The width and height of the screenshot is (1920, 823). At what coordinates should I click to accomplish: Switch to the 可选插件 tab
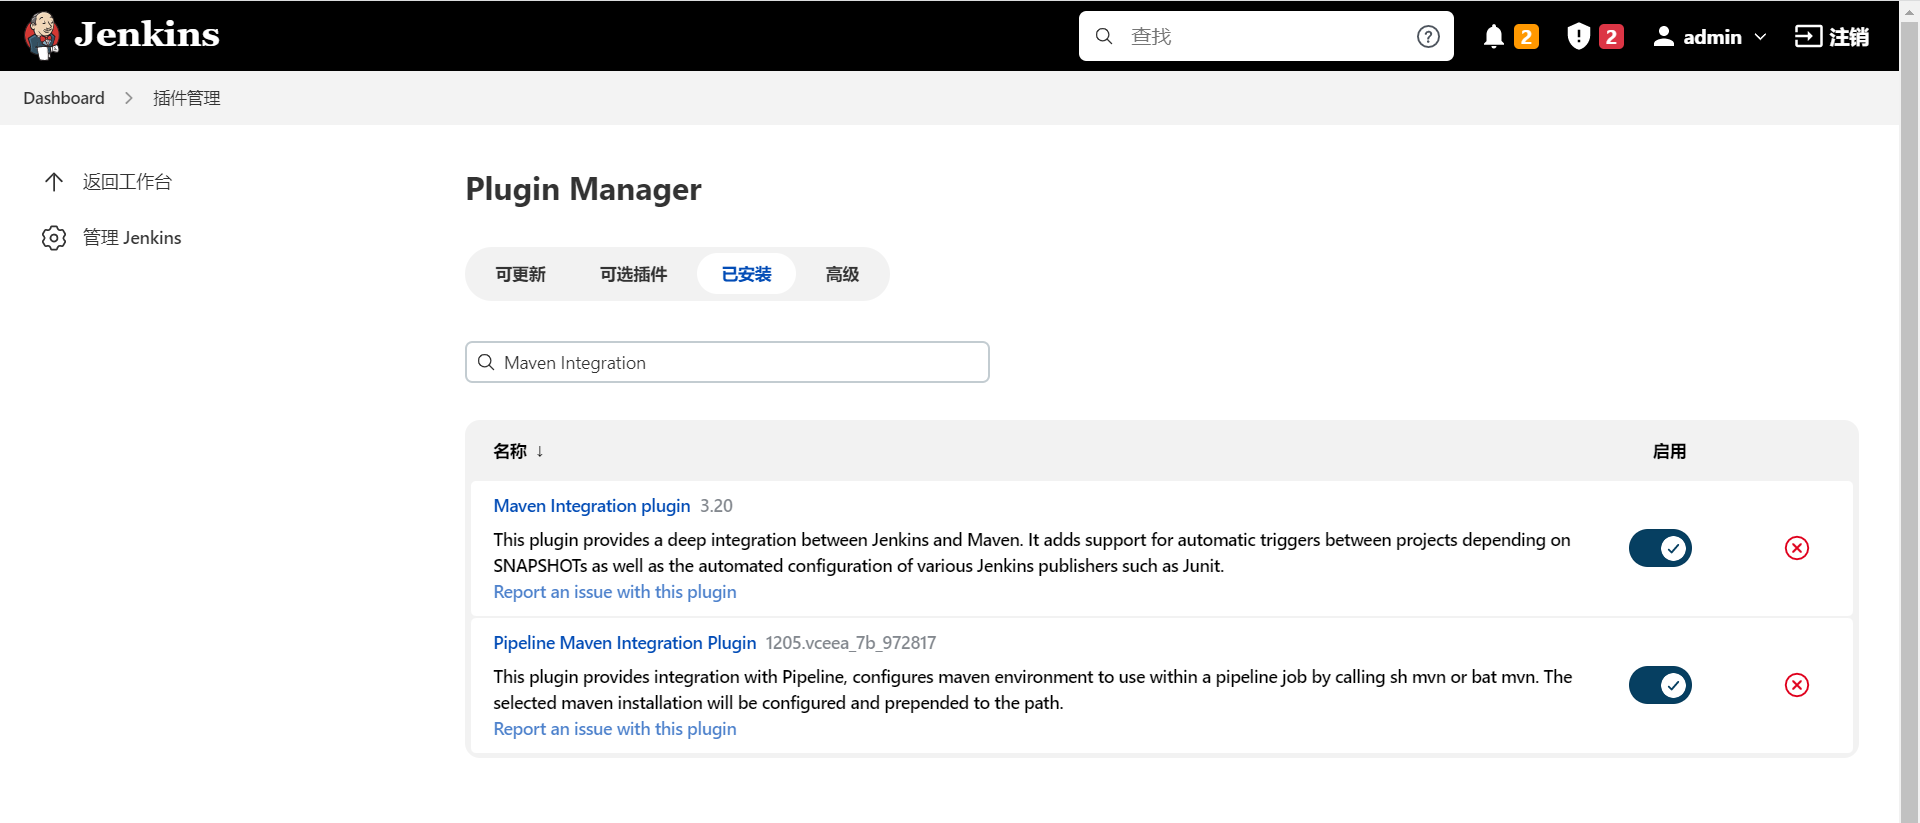click(x=633, y=274)
